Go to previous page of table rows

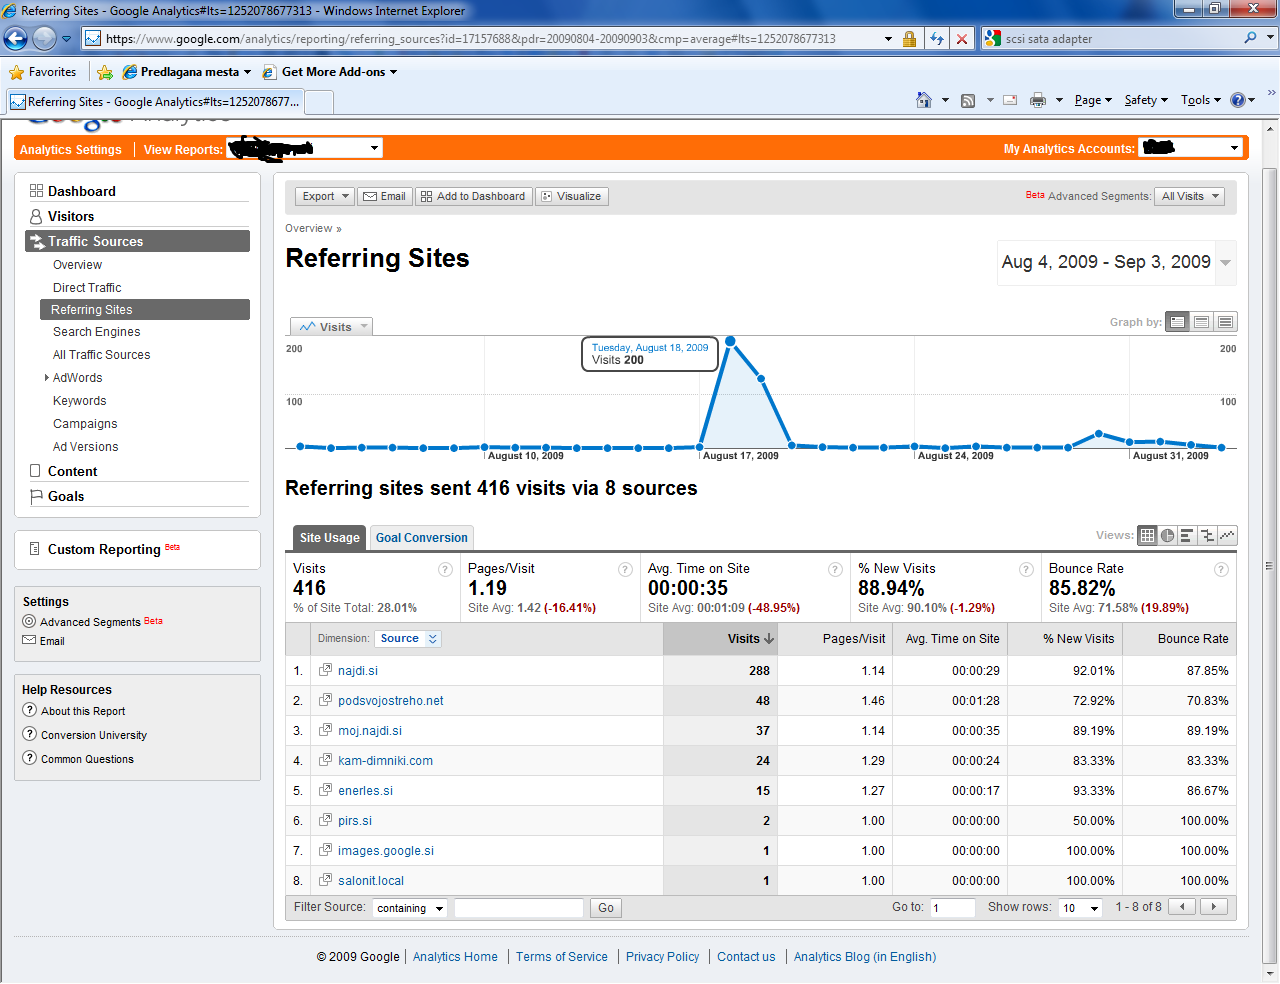[x=1183, y=907]
